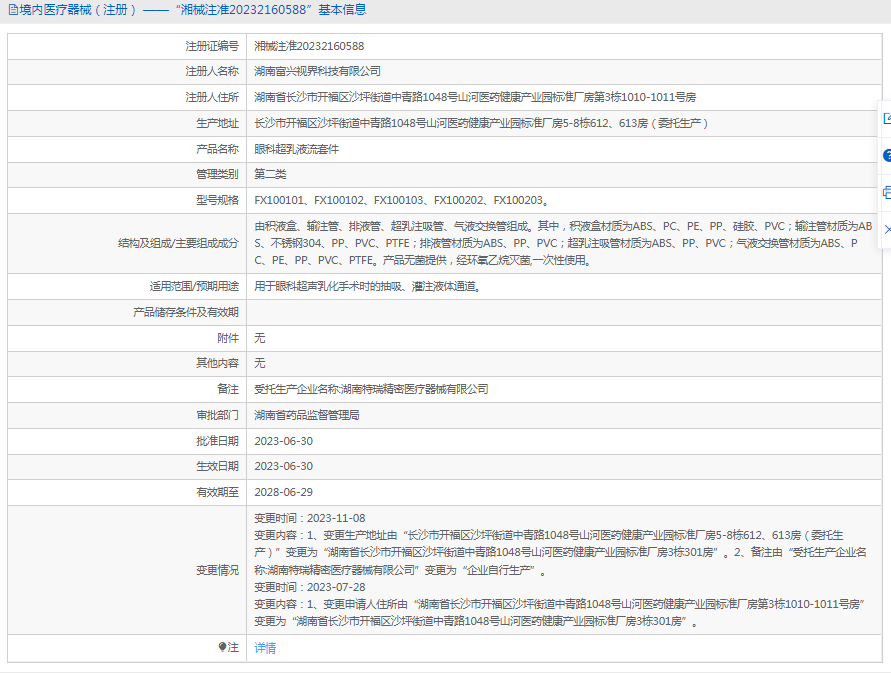Click the 备注 contract manufacturer text
This screenshot has height=673, width=891.
tap(371, 389)
